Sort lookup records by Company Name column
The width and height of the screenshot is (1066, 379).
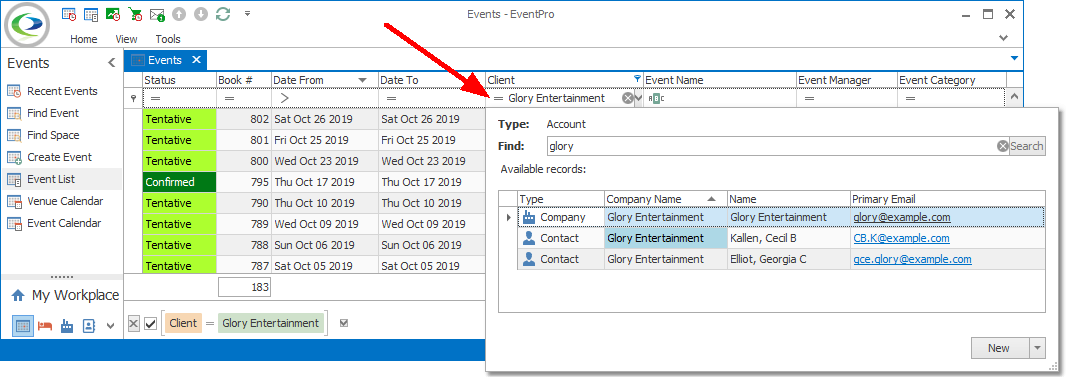click(x=666, y=199)
